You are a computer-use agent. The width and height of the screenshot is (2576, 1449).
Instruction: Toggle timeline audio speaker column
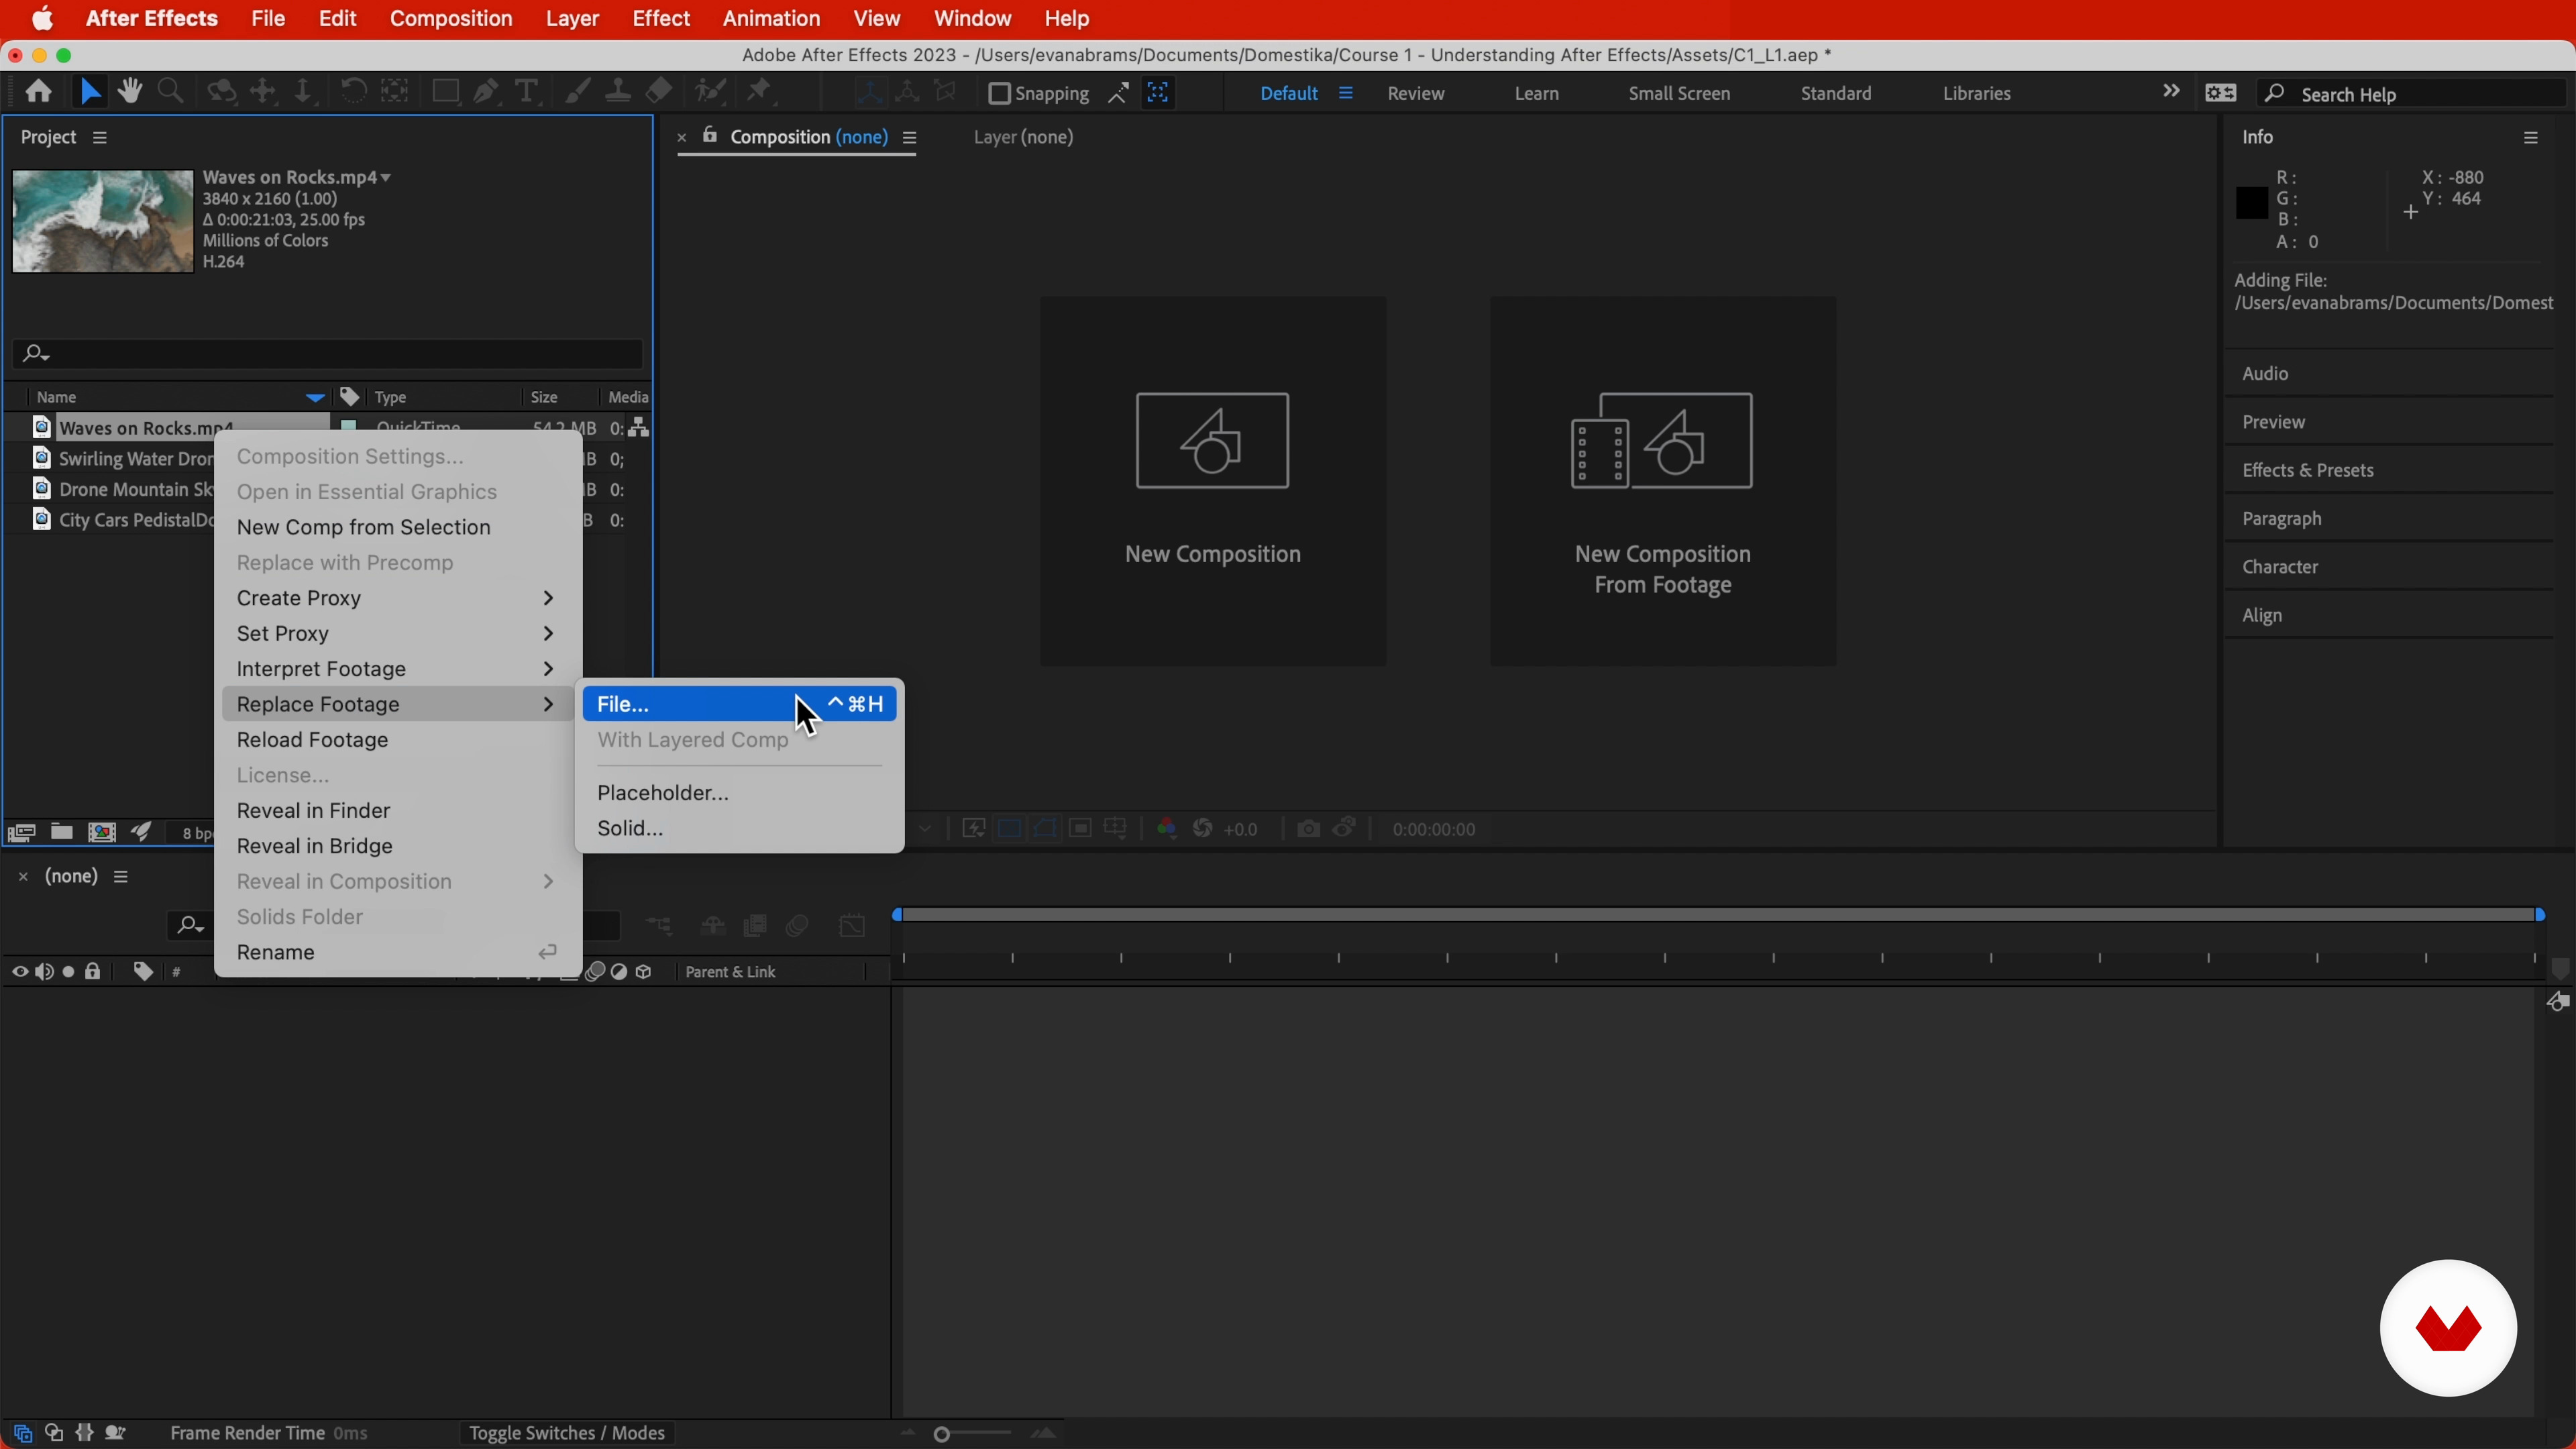click(x=44, y=972)
